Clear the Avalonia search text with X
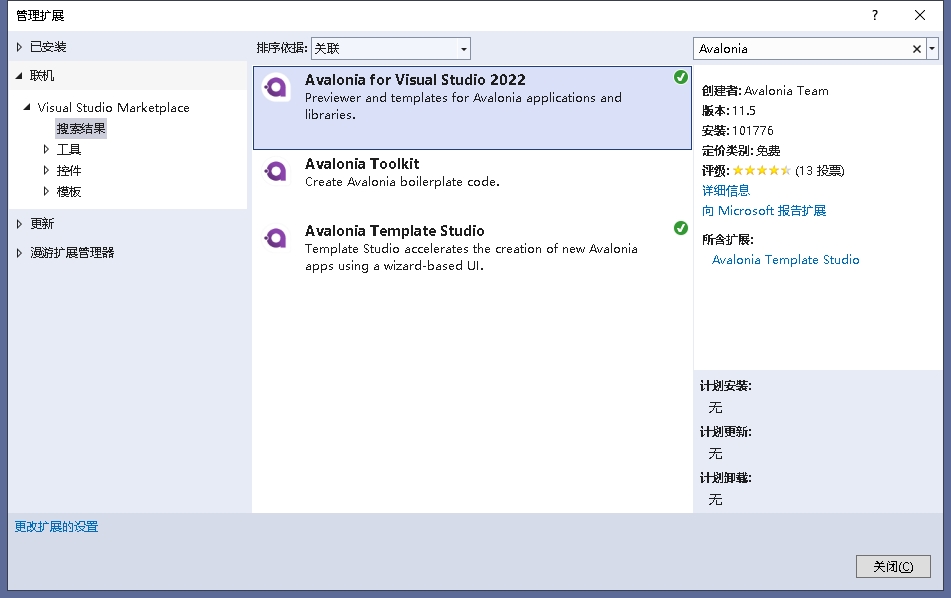 (x=916, y=49)
